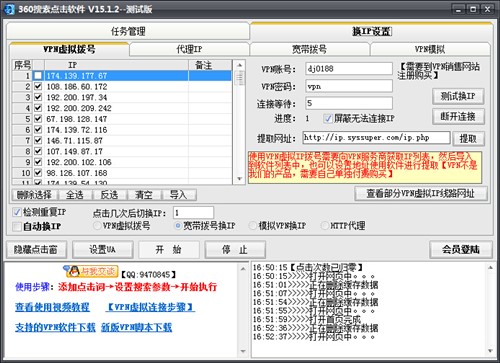
Task: Click the app icon in title bar
Action: [x=9, y=9]
